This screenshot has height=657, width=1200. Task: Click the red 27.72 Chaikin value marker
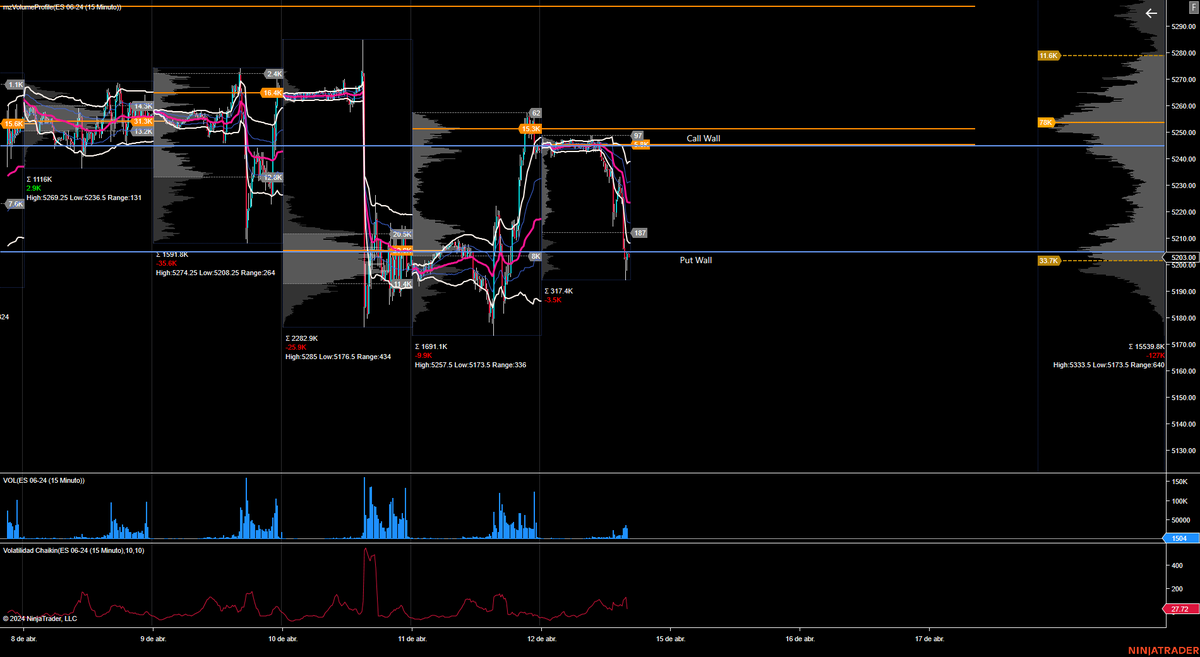1181,608
